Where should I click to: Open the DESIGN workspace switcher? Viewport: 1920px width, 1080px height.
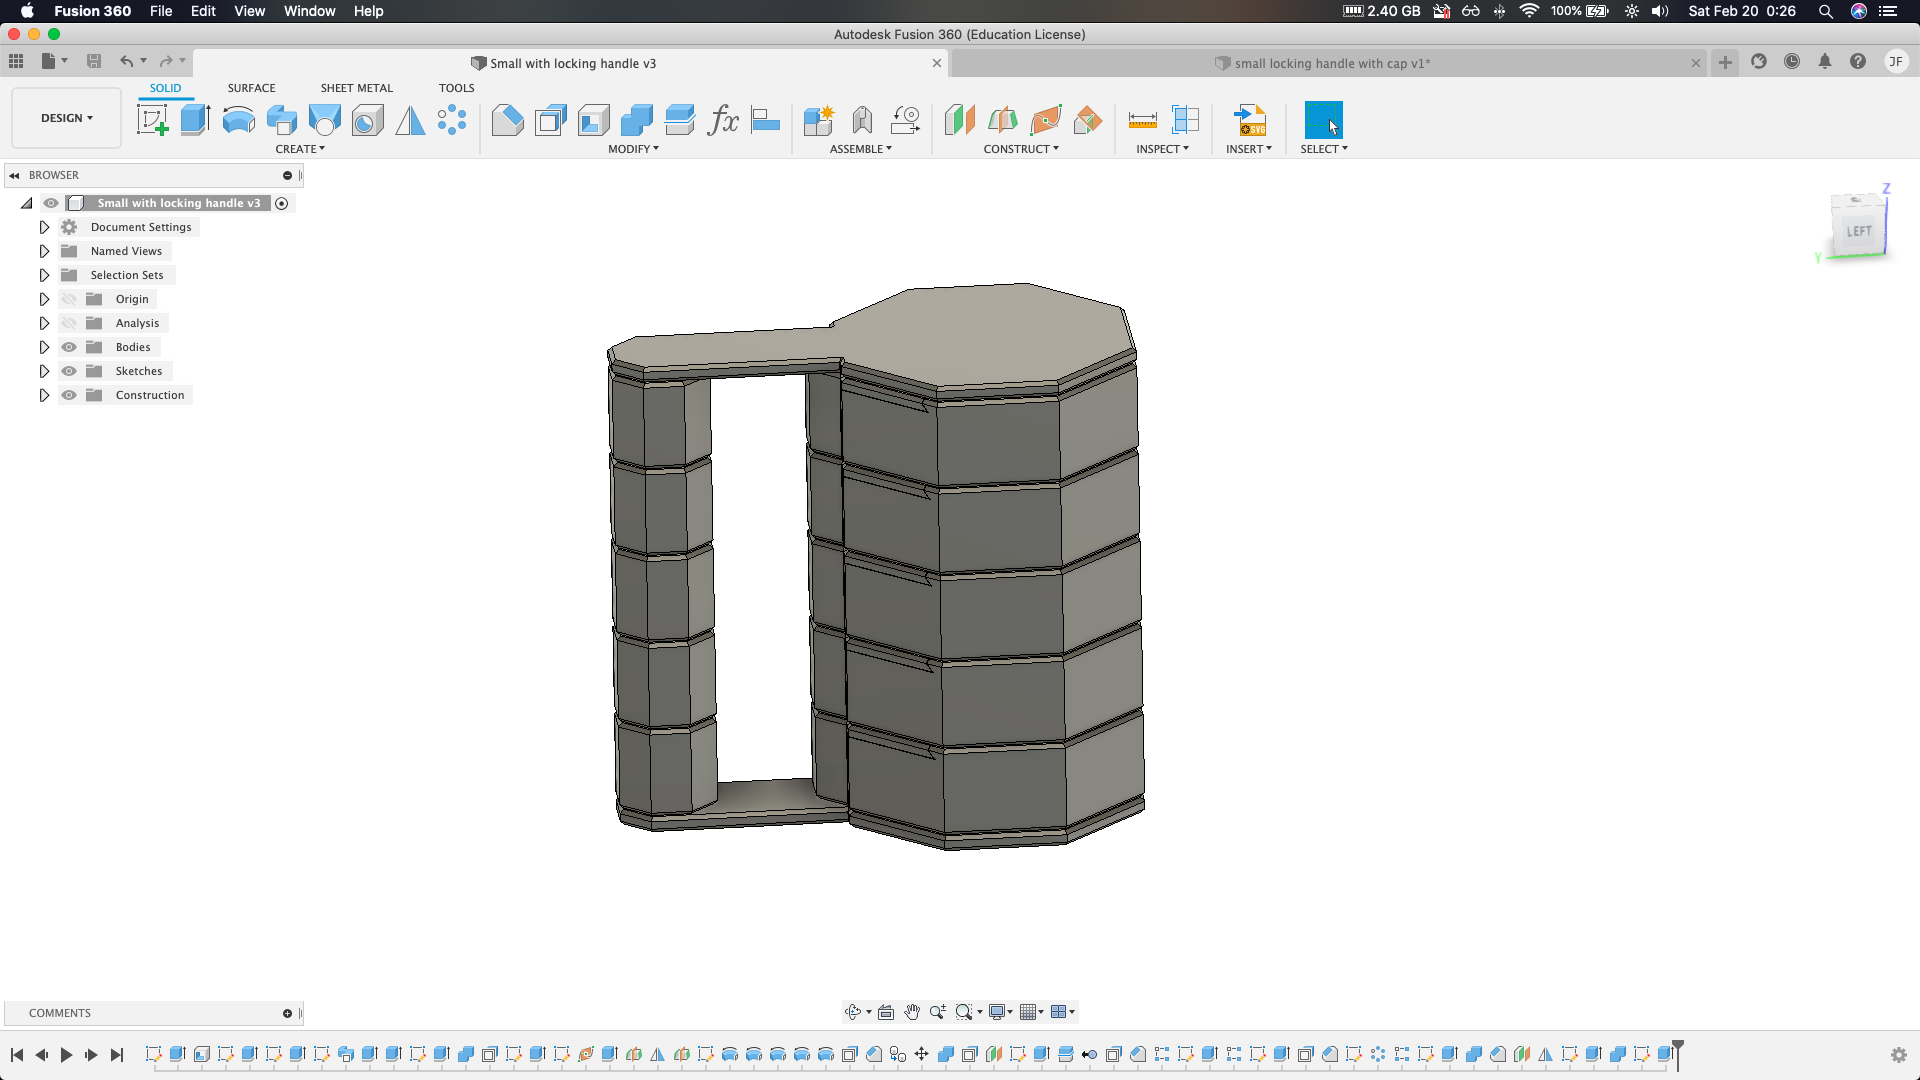pyautogui.click(x=65, y=117)
